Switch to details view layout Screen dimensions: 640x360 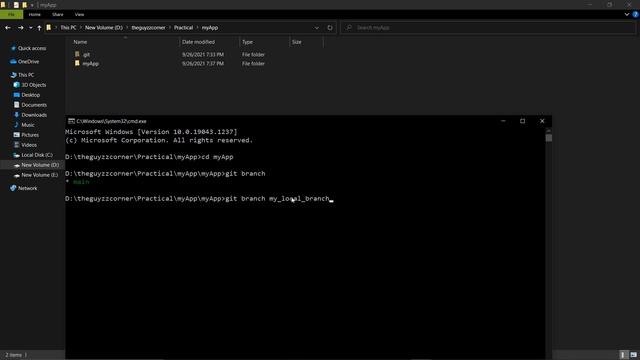[x=623, y=355]
